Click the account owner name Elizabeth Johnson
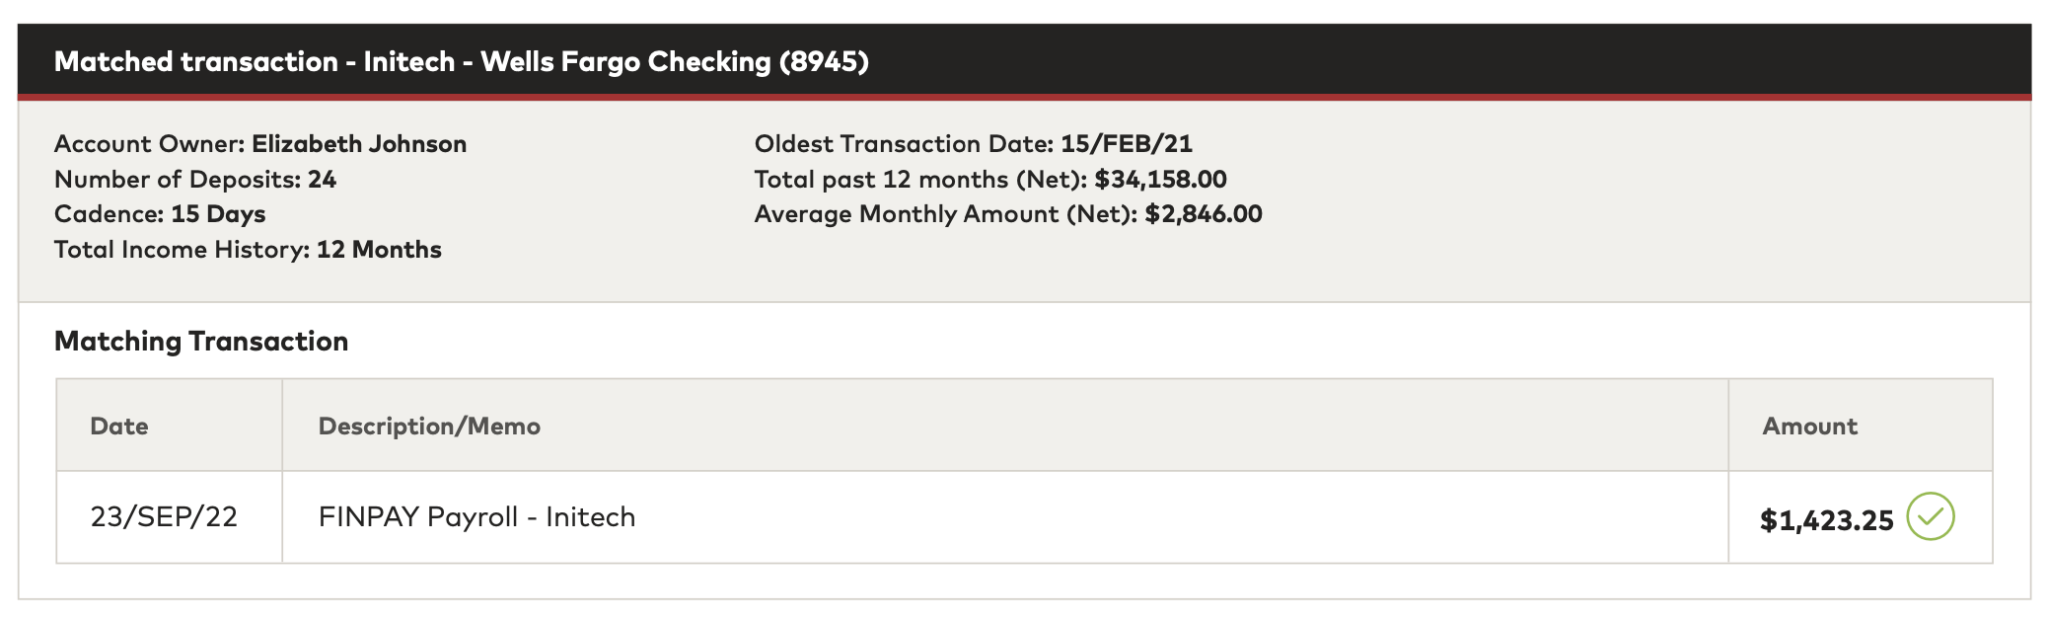This screenshot has height=622, width=2048. point(359,144)
